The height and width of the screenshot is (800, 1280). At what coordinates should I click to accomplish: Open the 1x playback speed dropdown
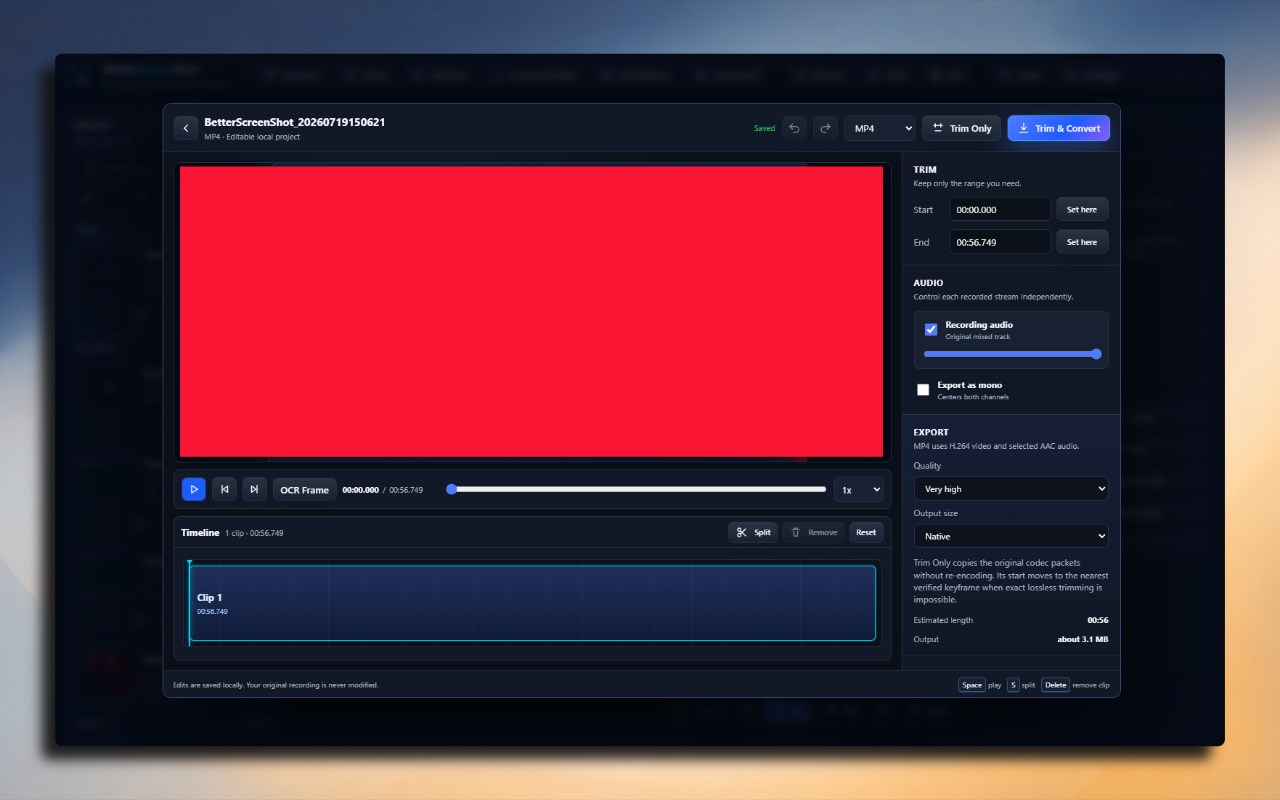[860, 489]
